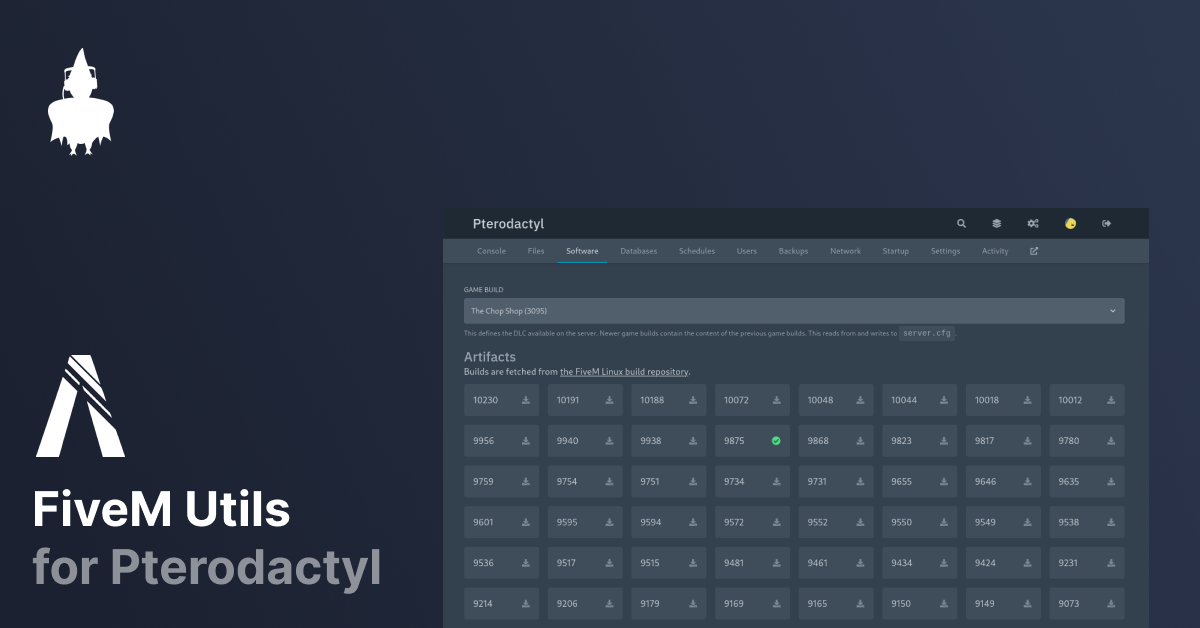The height and width of the screenshot is (628, 1200).
Task: Download artifact build 9646
Action: click(x=1027, y=482)
